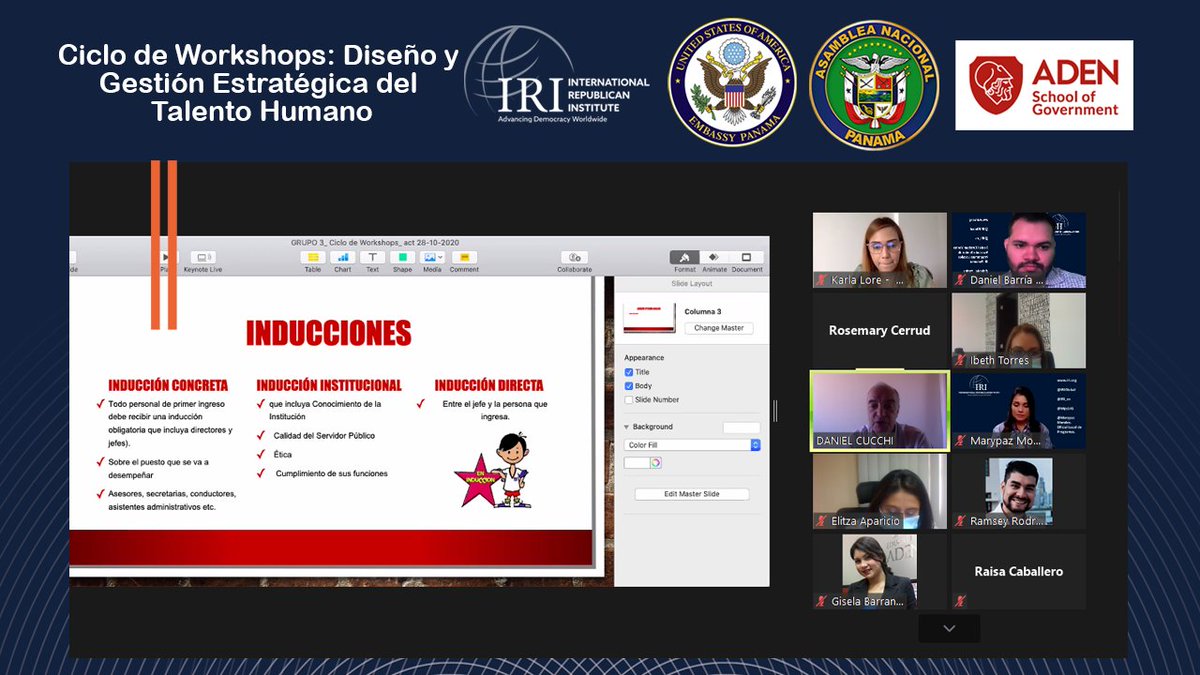
Task: Click the cartoon boy with star image
Action: (492, 470)
